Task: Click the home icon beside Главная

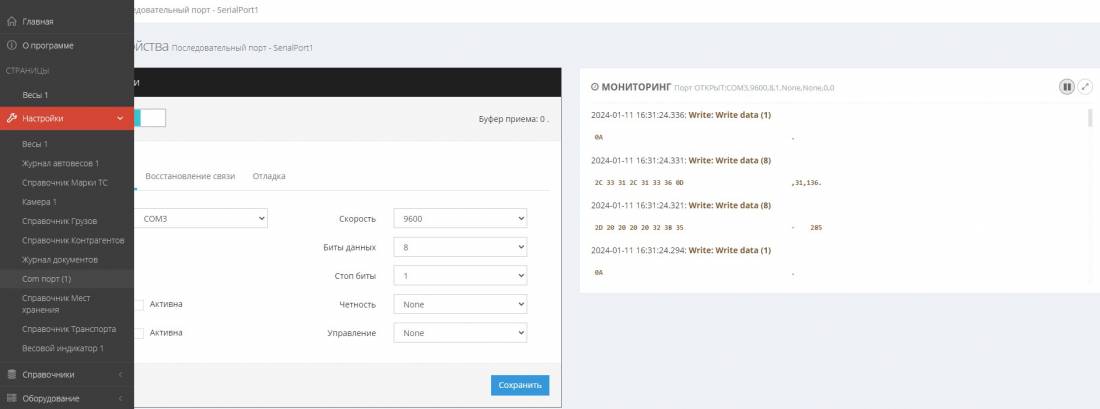Action: coord(11,22)
